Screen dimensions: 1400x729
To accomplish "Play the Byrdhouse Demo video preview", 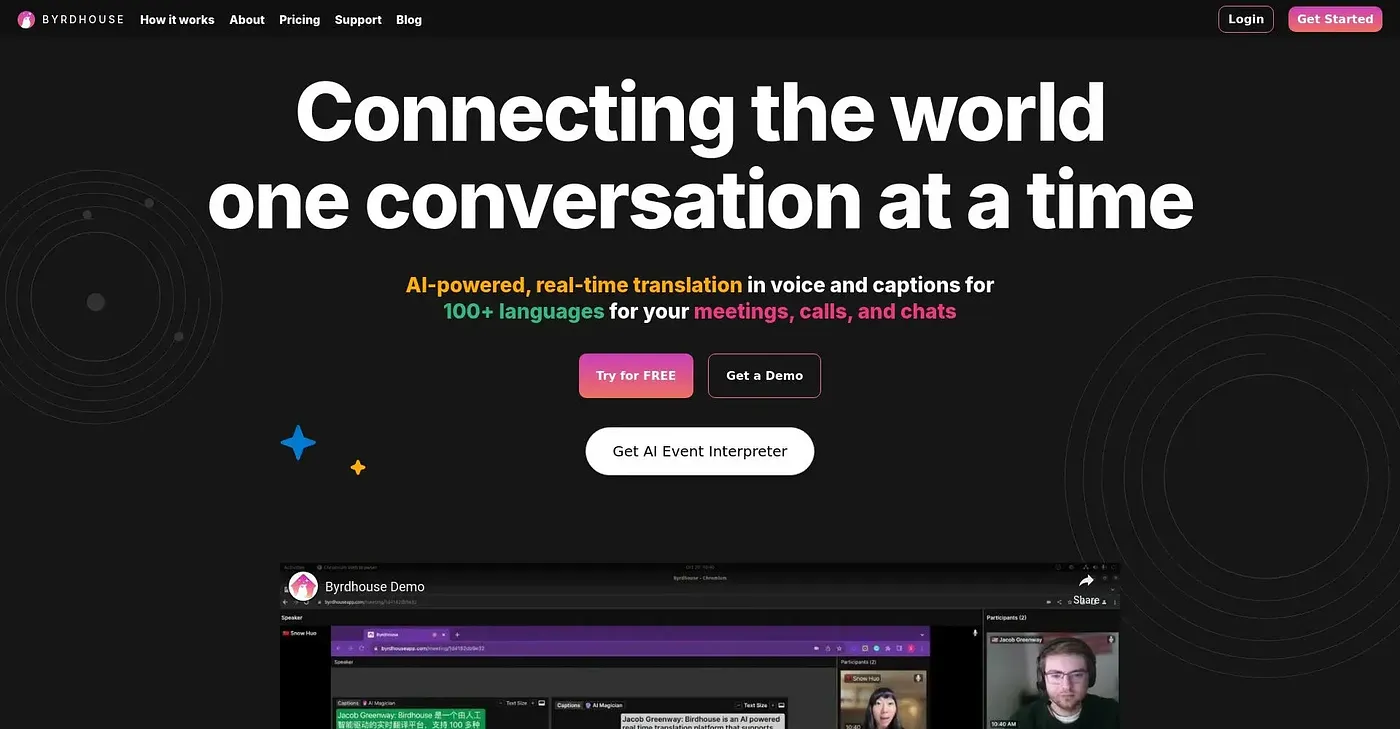I will (x=700, y=646).
